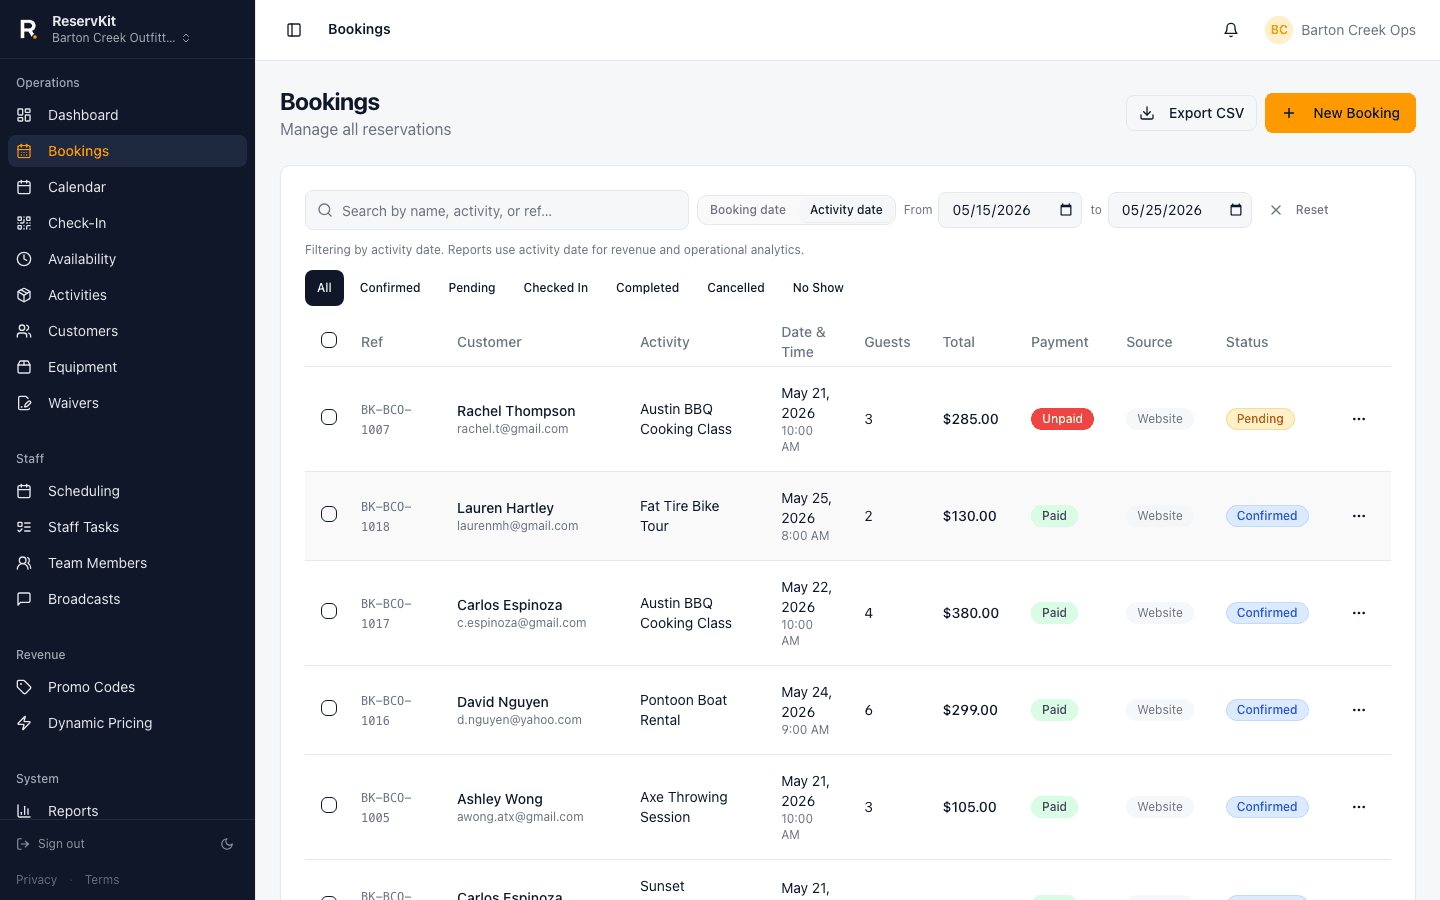Select booking BK-BCO-1017 checkbox

(x=329, y=611)
